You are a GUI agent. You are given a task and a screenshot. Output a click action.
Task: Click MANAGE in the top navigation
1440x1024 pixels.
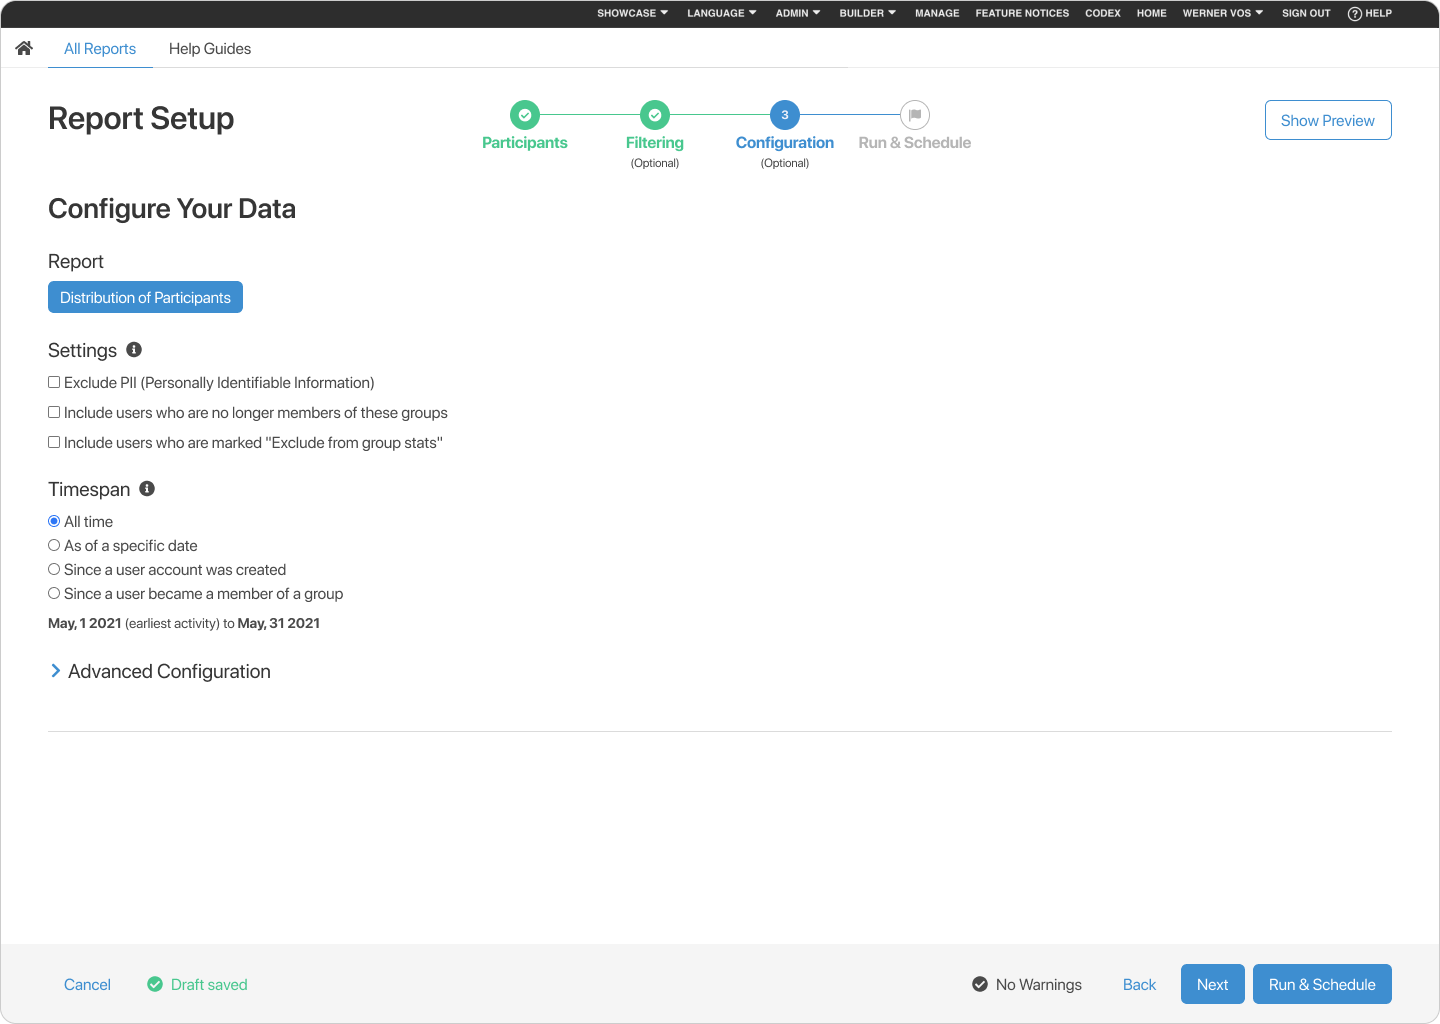click(936, 13)
